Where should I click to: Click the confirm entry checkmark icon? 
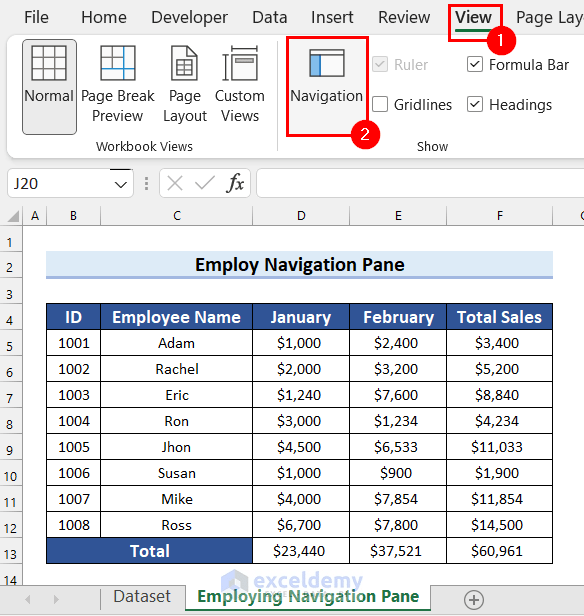205,183
